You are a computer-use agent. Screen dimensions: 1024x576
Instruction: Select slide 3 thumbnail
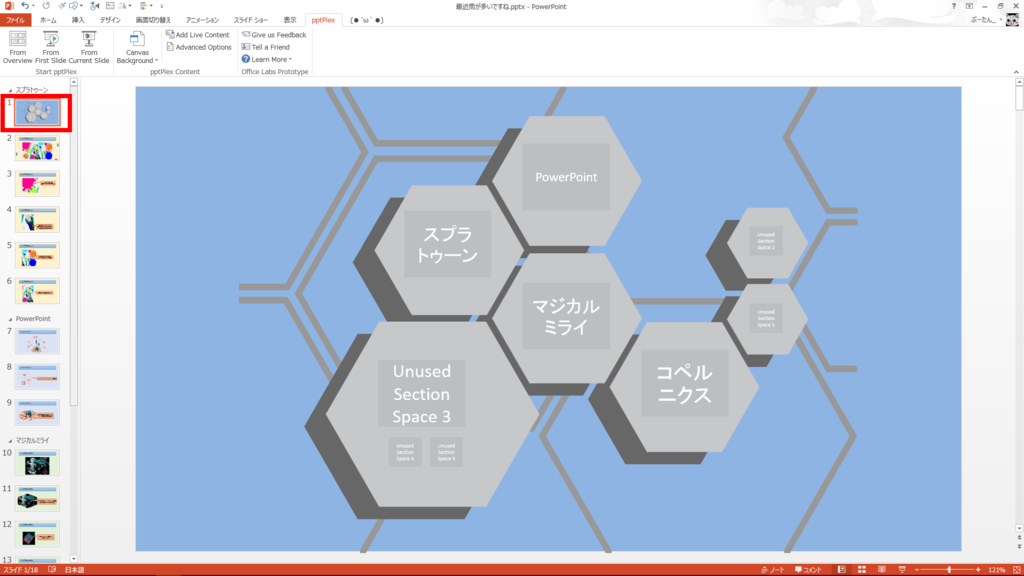[37, 184]
